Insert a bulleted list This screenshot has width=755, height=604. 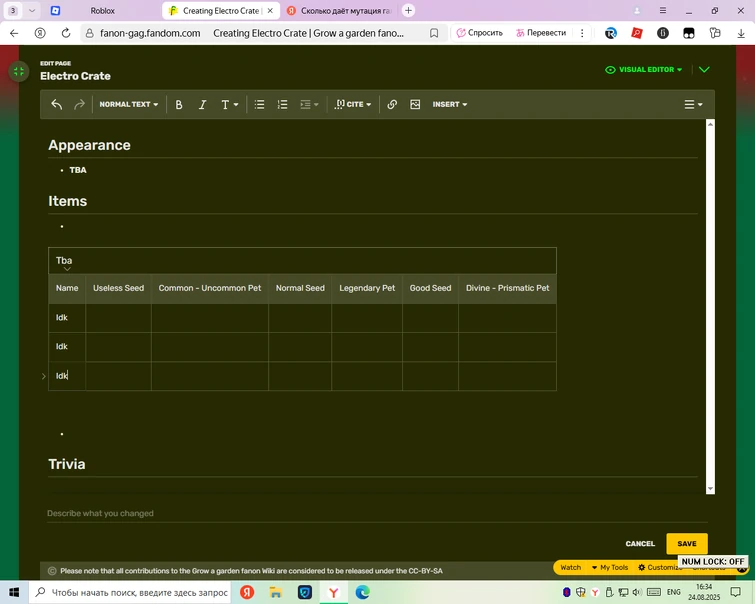(x=260, y=105)
